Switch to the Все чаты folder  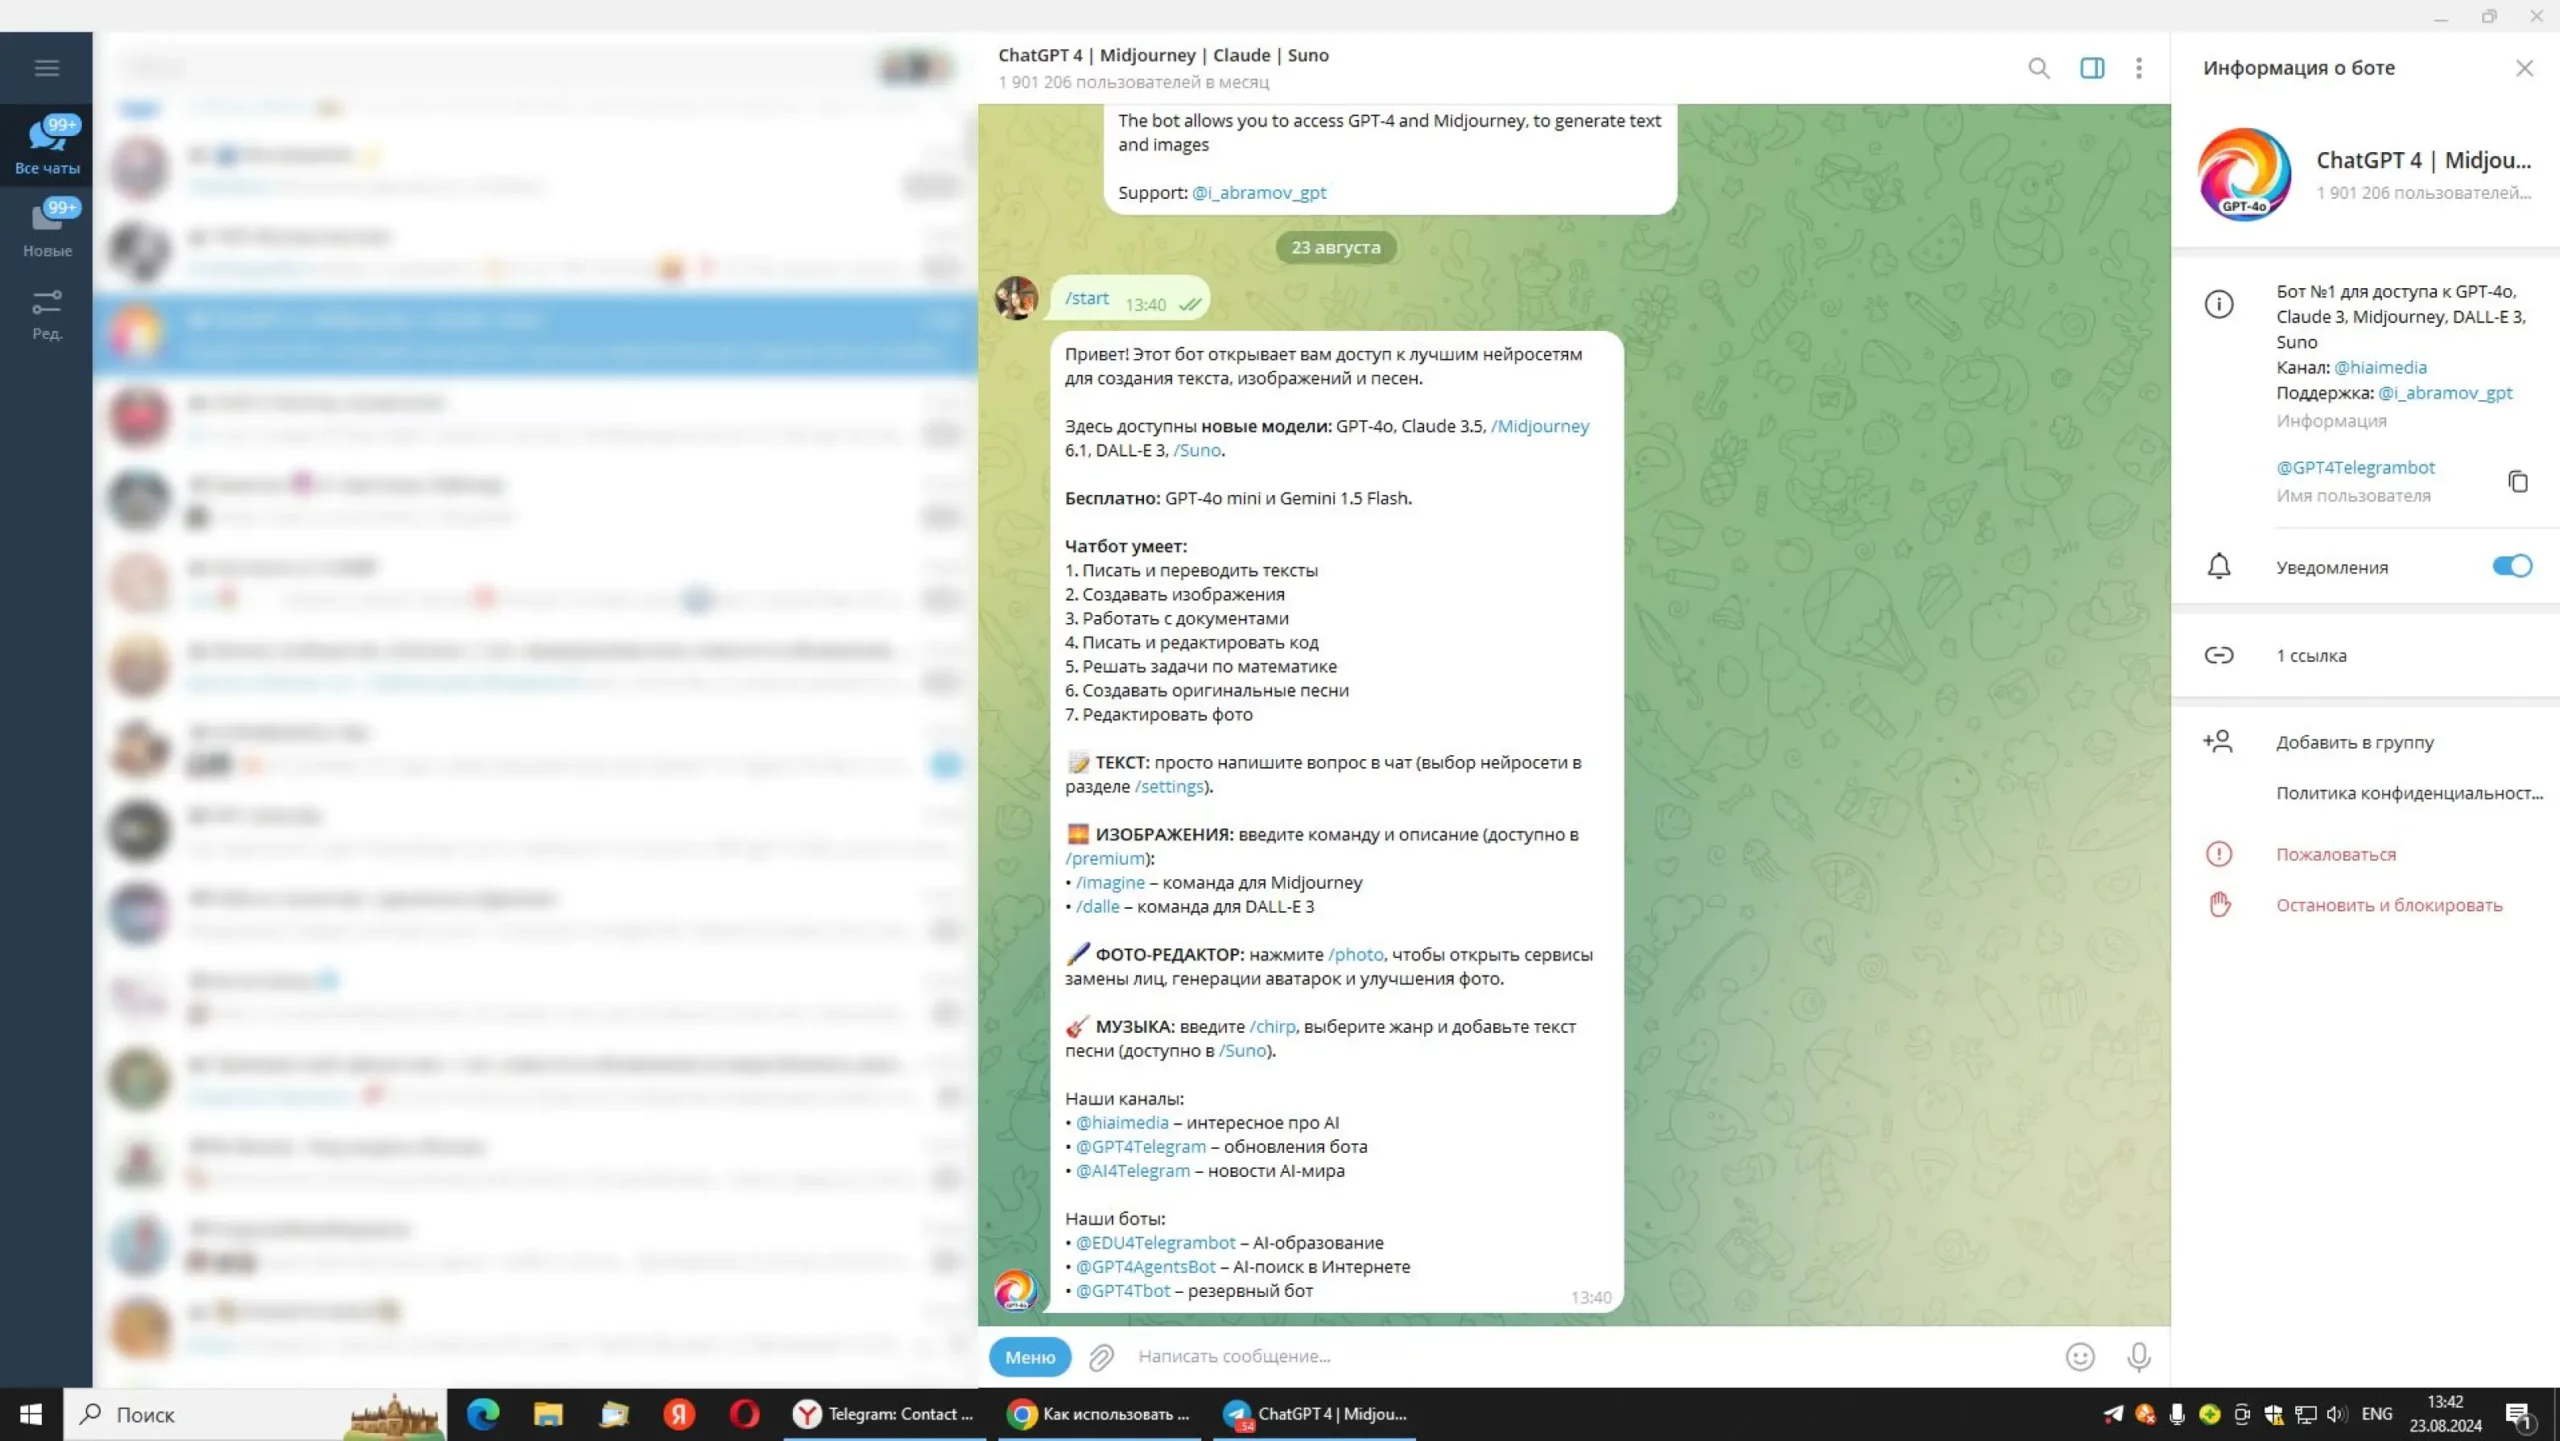46,145
